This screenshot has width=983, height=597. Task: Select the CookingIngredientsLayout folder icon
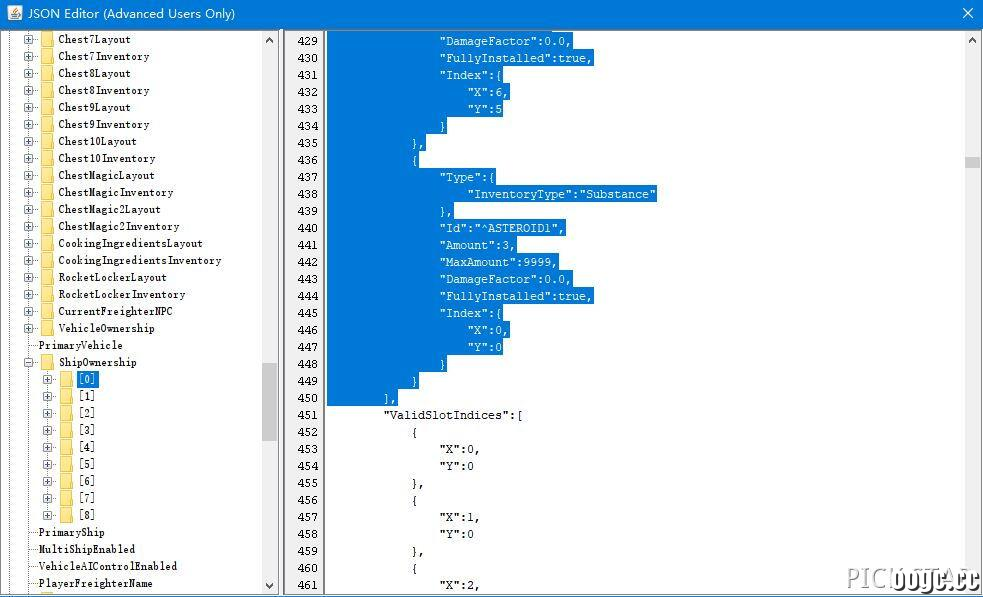pyautogui.click(x=47, y=244)
